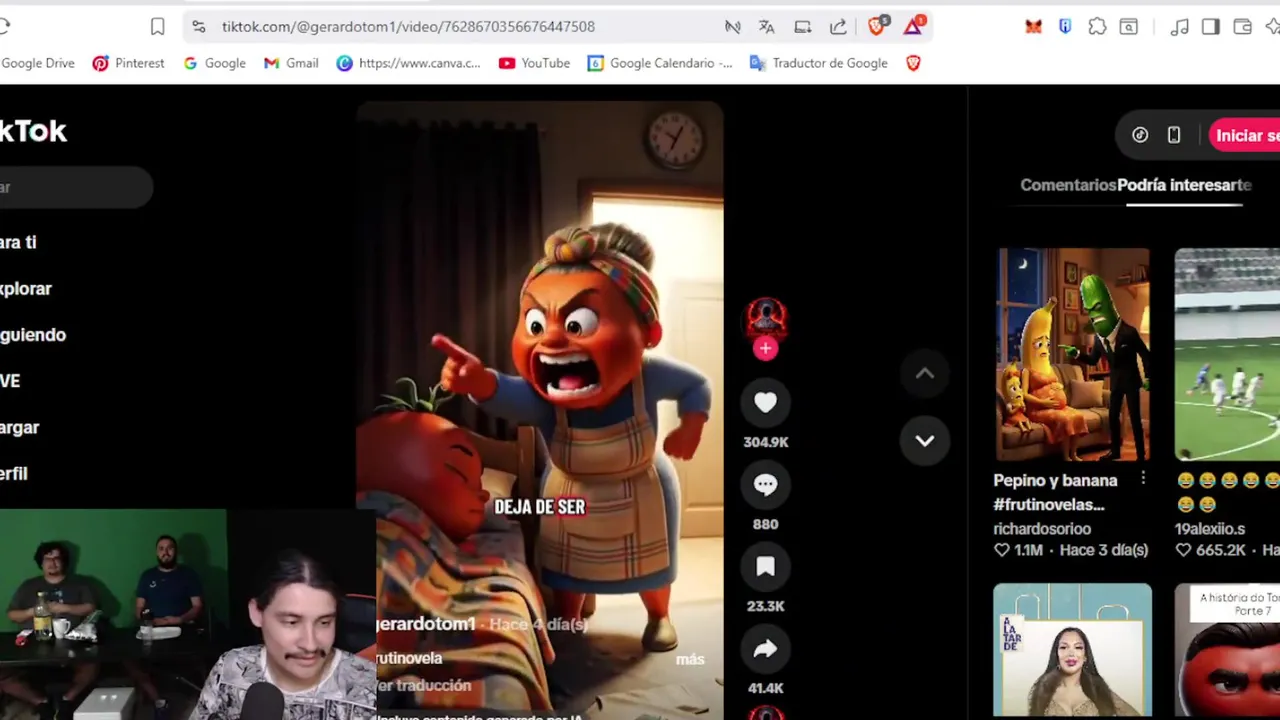Open the woman presenter video thumbnail

[x=1072, y=650]
